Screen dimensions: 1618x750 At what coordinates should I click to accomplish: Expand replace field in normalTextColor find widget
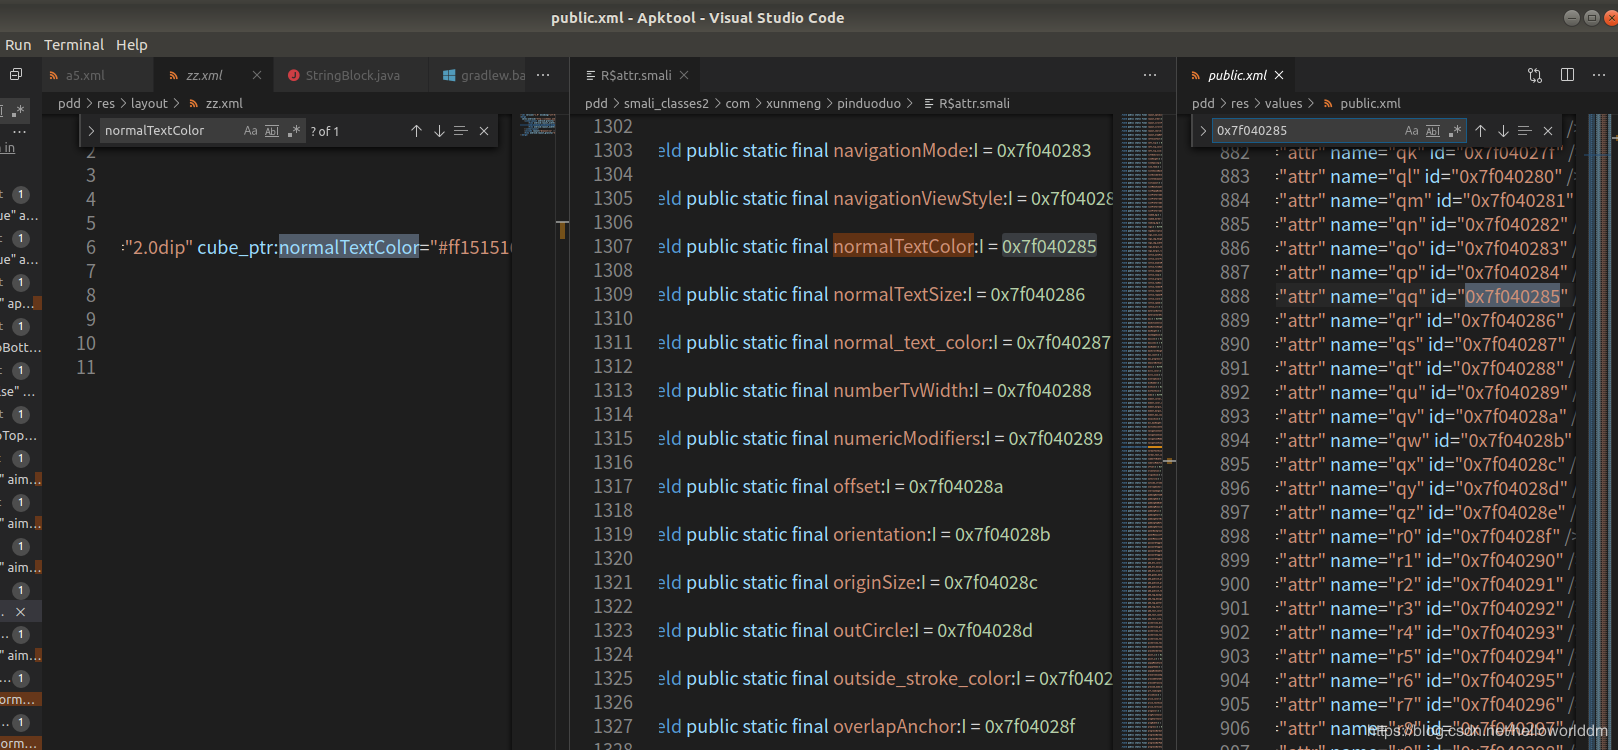tap(91, 131)
